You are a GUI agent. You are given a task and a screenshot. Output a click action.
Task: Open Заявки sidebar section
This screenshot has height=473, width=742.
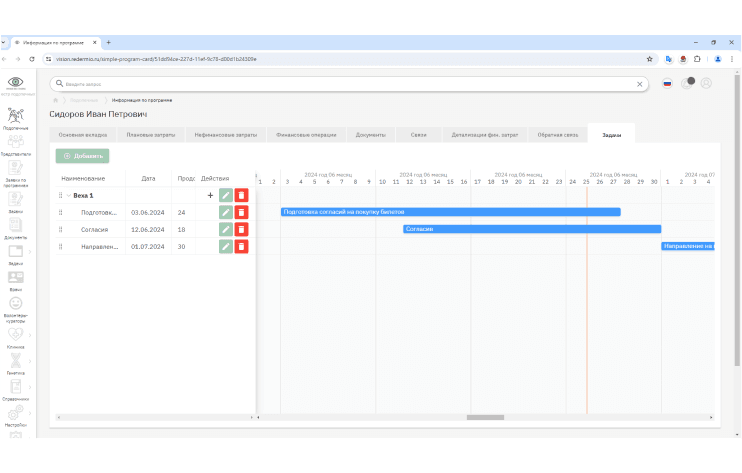tap(16, 202)
